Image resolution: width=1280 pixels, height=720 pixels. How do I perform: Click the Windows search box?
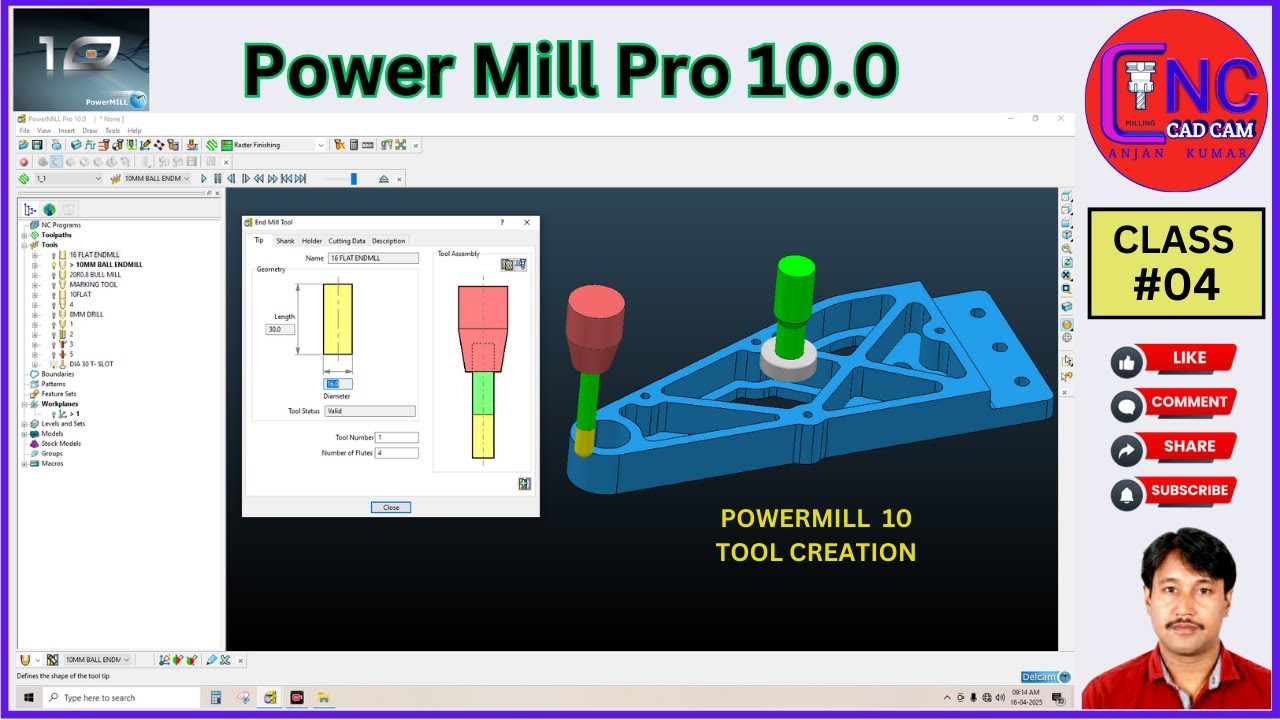coord(122,697)
